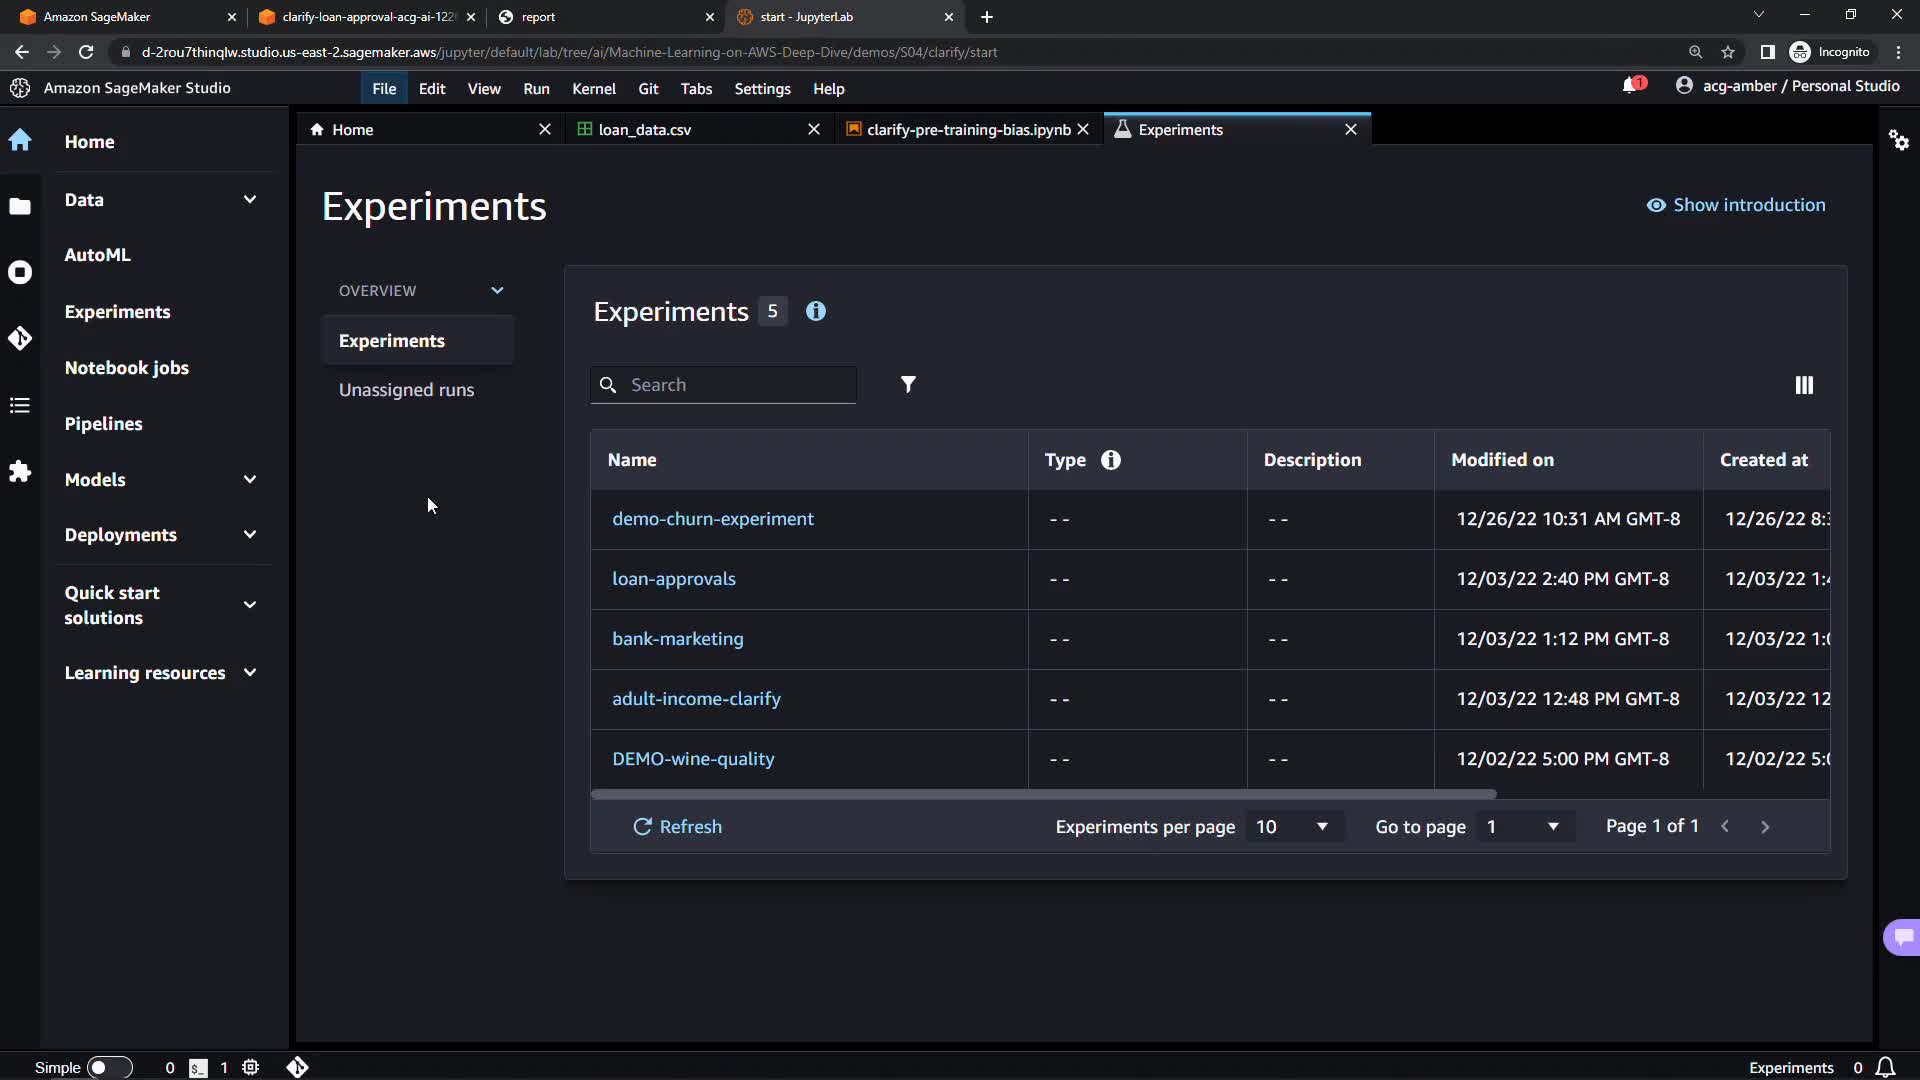Switch to clarify-pre-training-bias.ipynb tab
Screen dimensions: 1920x1080
pyautogui.click(x=967, y=130)
